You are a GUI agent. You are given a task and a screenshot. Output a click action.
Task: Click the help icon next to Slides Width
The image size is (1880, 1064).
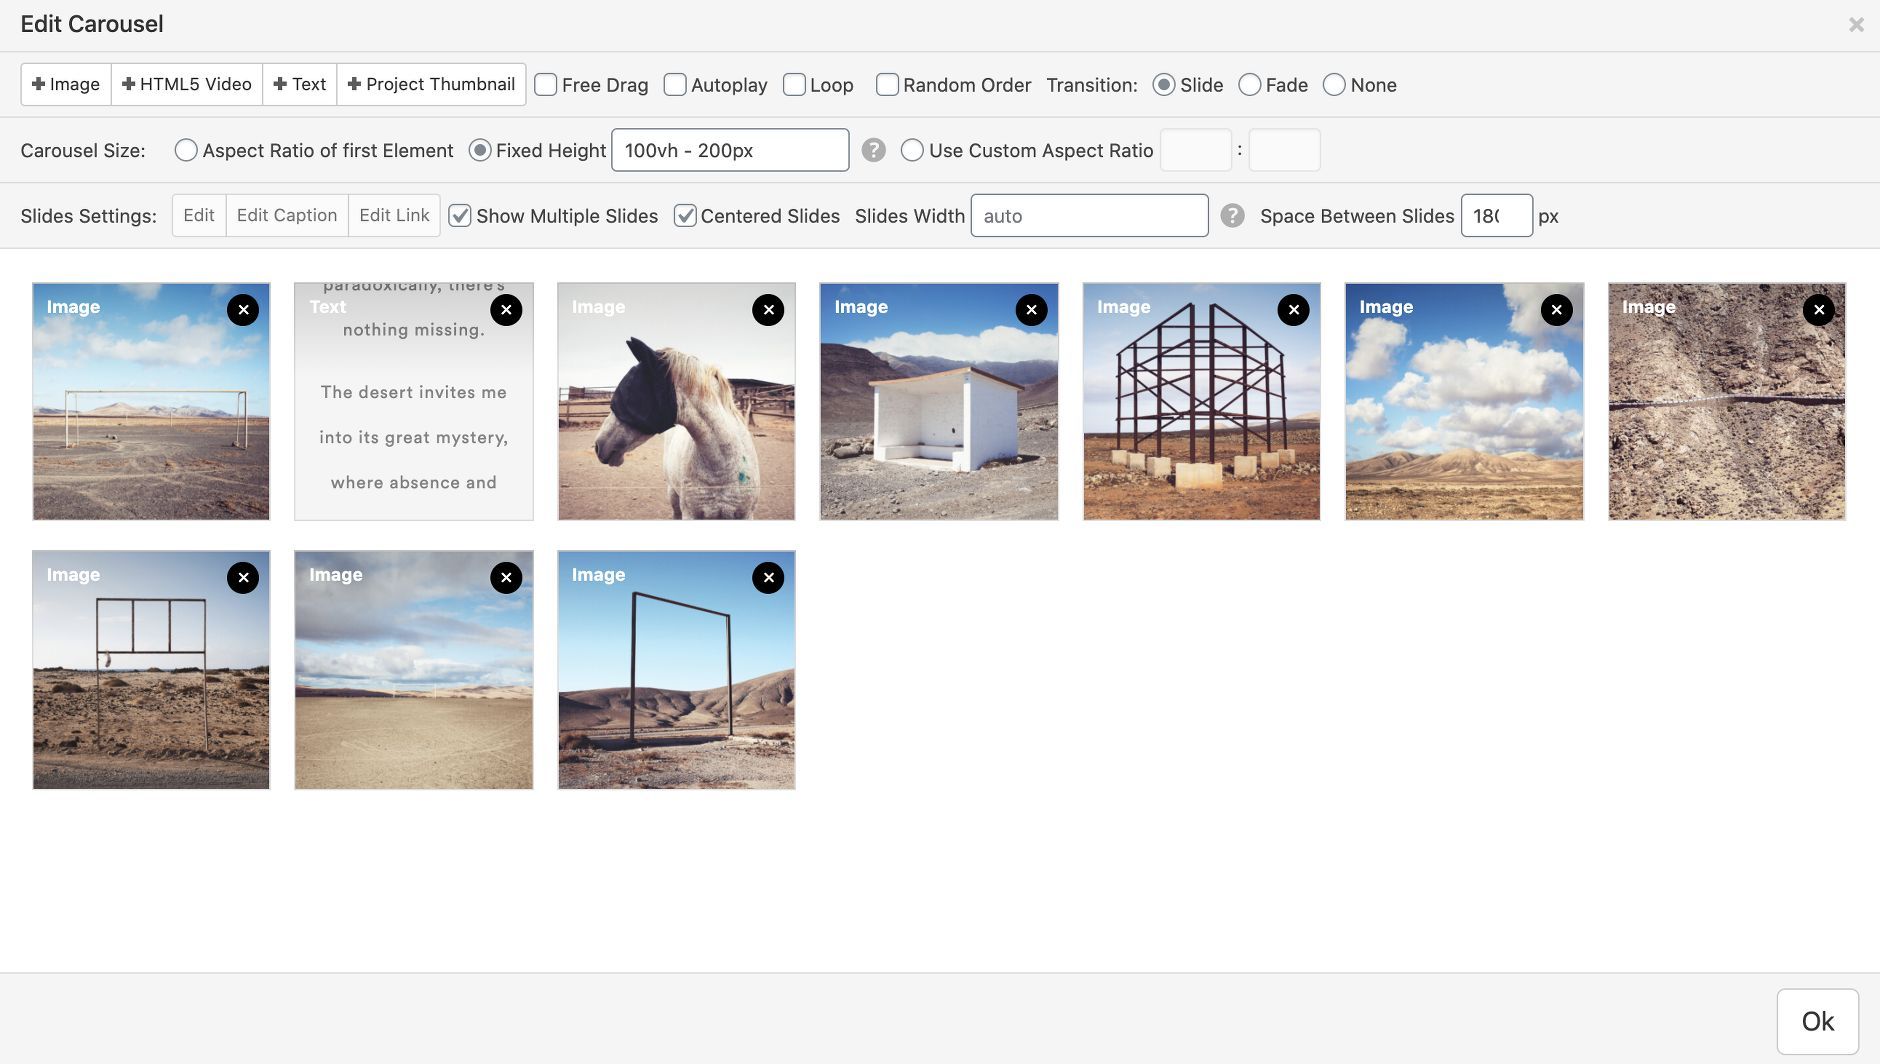1232,216
